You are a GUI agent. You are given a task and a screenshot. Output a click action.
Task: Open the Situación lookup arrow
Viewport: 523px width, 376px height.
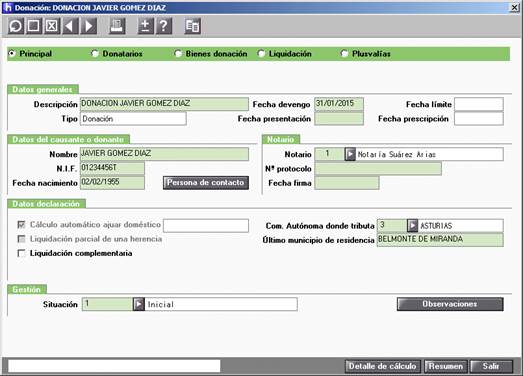coord(138,304)
